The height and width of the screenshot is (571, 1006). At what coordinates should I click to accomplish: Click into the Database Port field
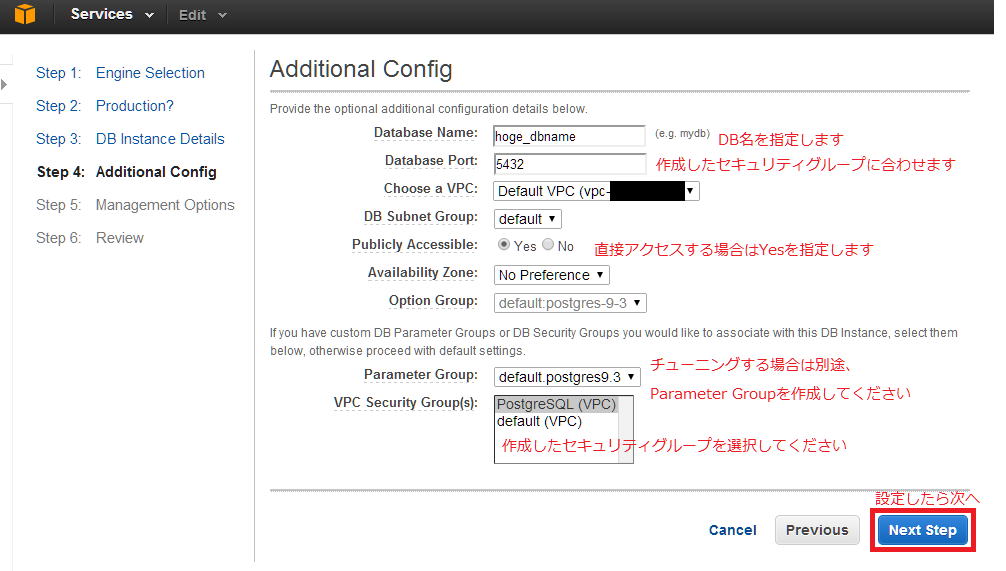[570, 163]
